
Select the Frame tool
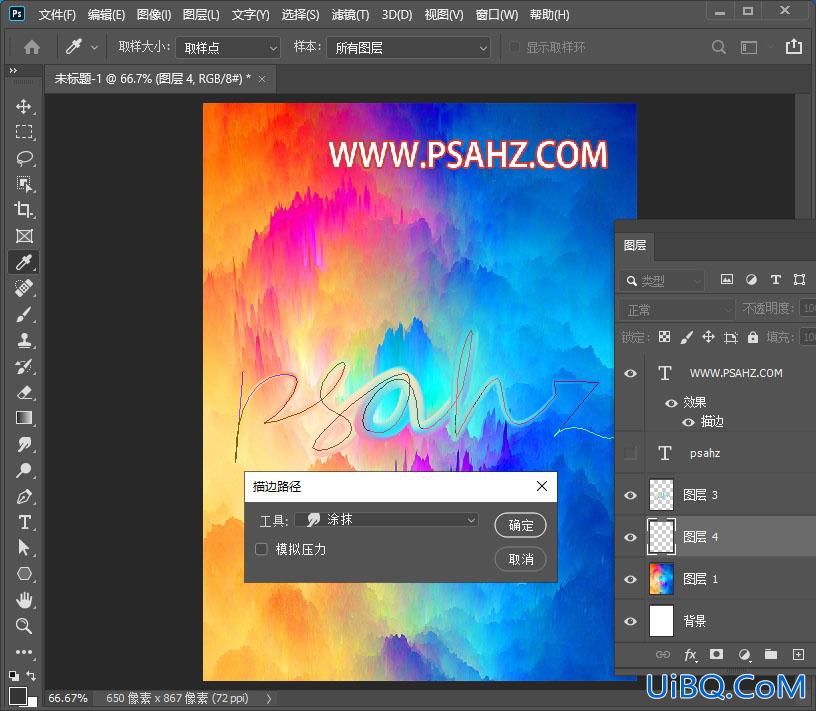tap(23, 236)
